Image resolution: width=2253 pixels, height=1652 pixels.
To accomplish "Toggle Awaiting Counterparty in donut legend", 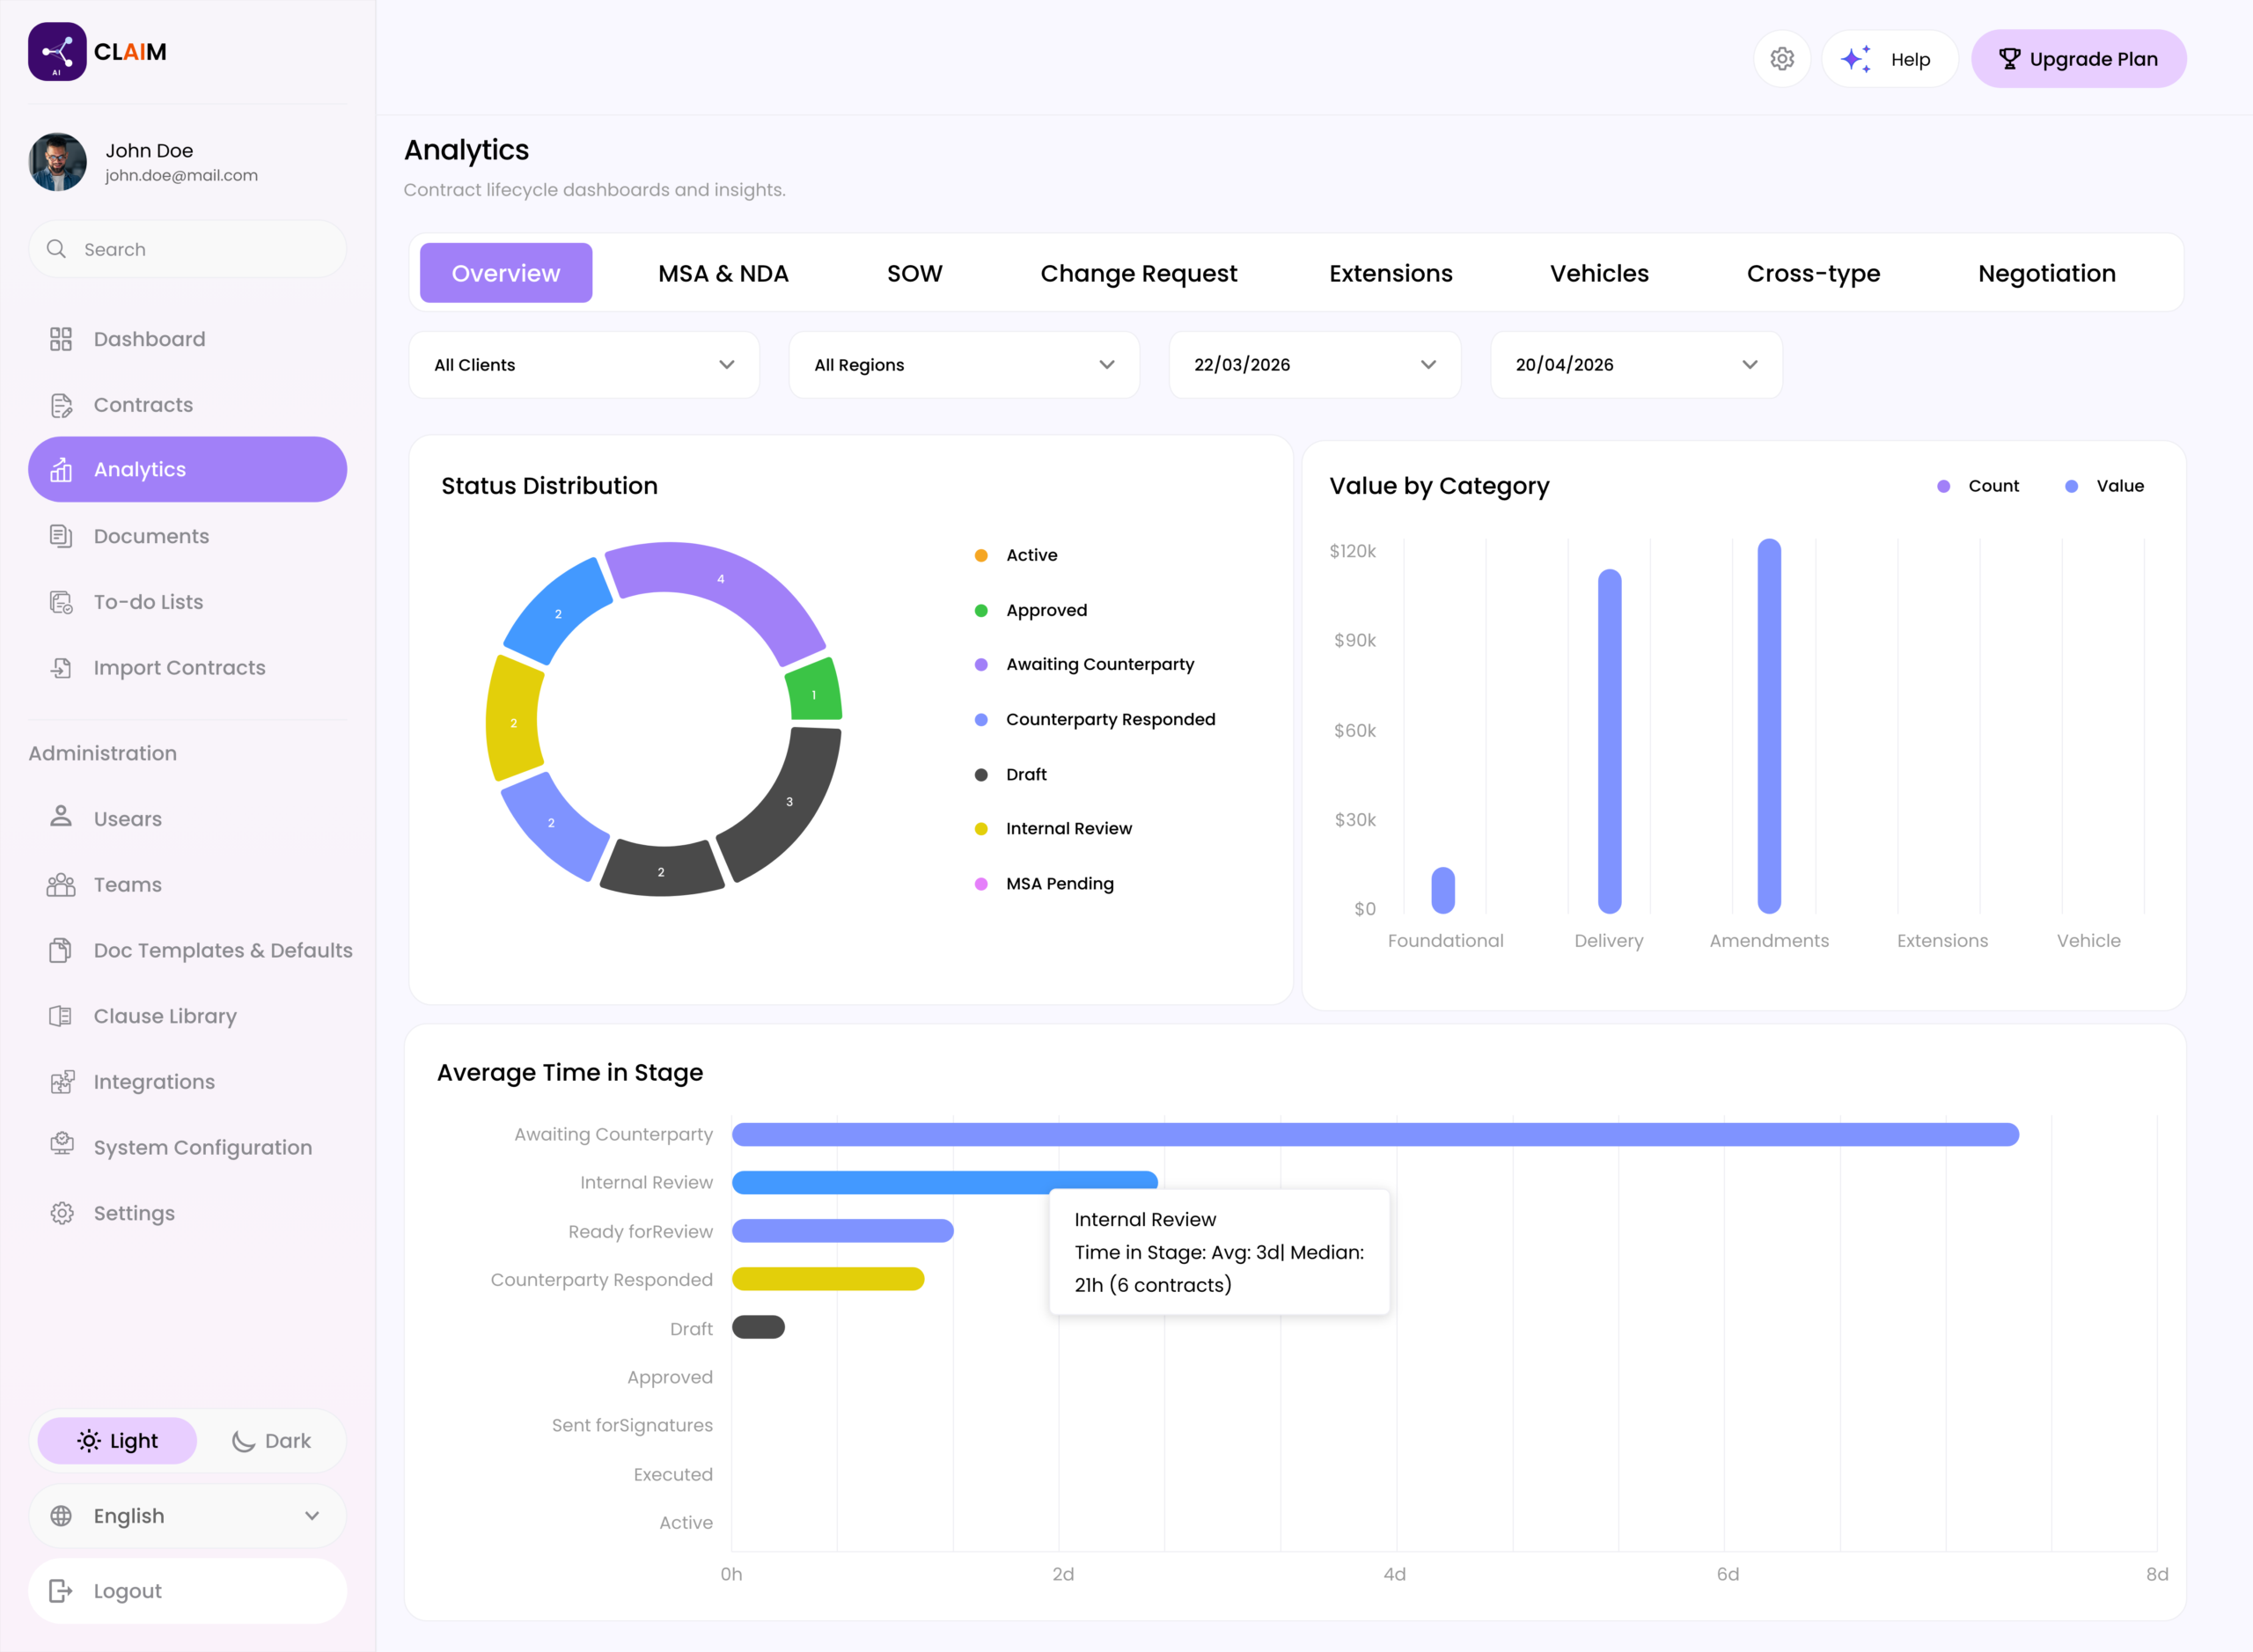I will (1085, 665).
